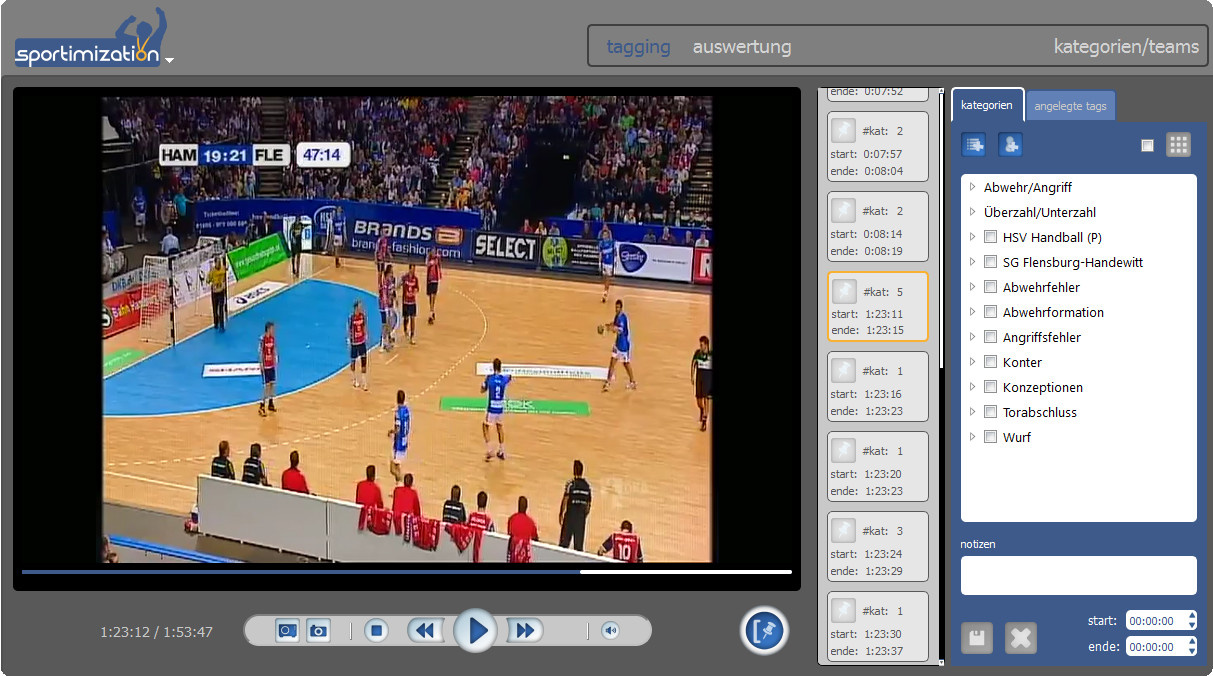Open the sportimization logo dropdown arrow

tap(170, 60)
